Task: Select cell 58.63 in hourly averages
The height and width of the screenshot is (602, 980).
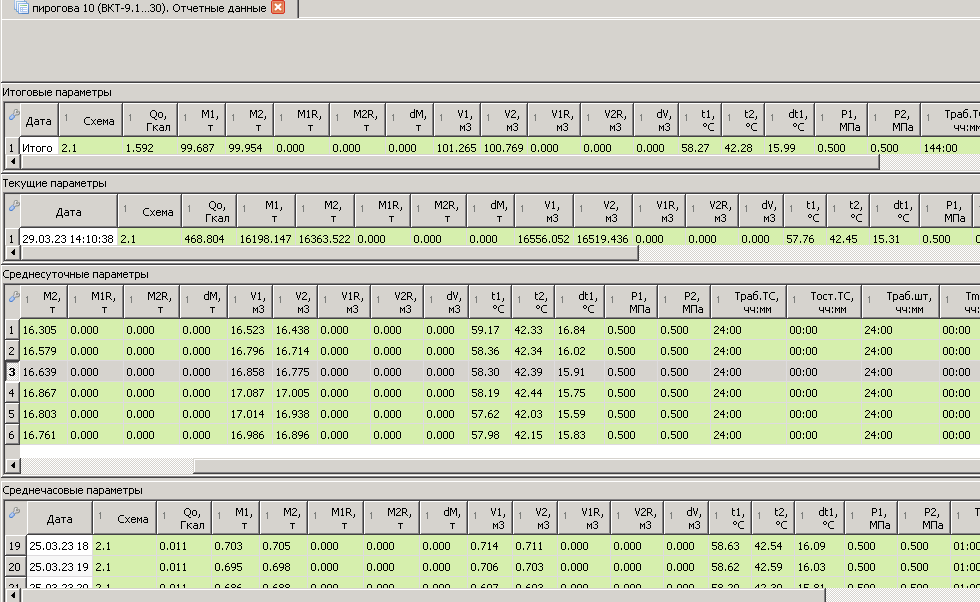Action: click(x=730, y=546)
